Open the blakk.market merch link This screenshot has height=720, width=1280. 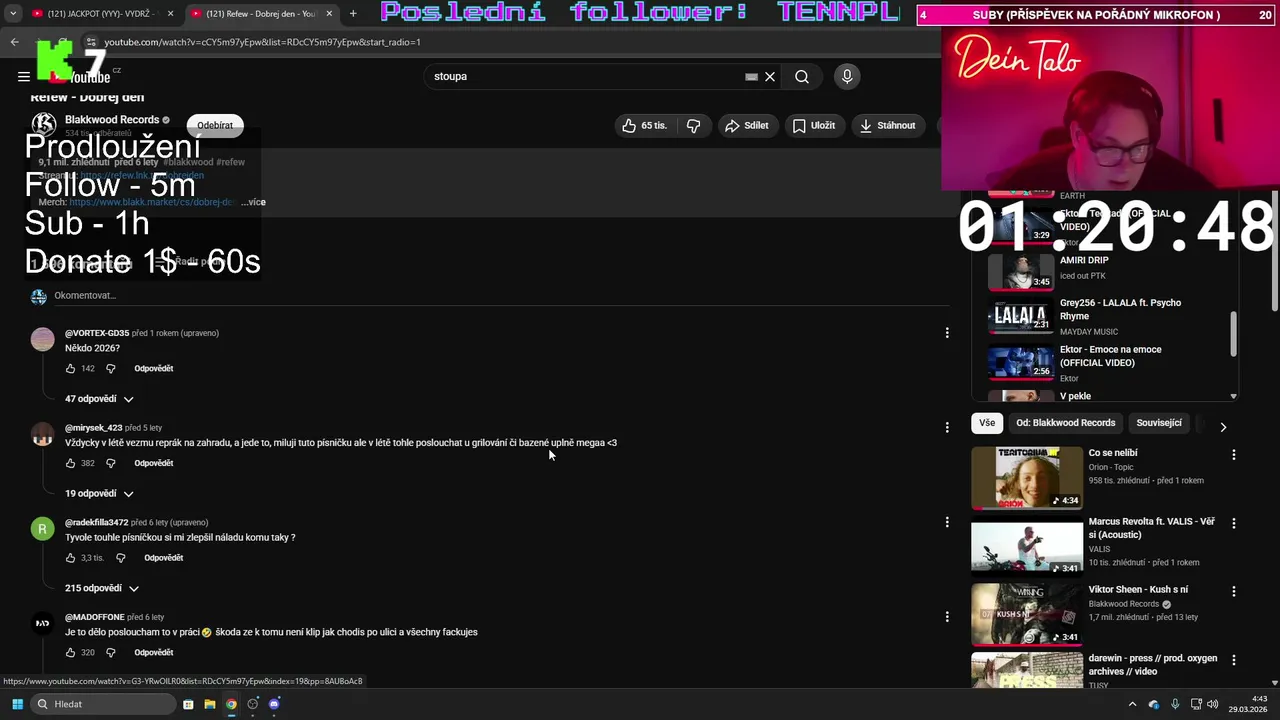pyautogui.click(x=151, y=202)
